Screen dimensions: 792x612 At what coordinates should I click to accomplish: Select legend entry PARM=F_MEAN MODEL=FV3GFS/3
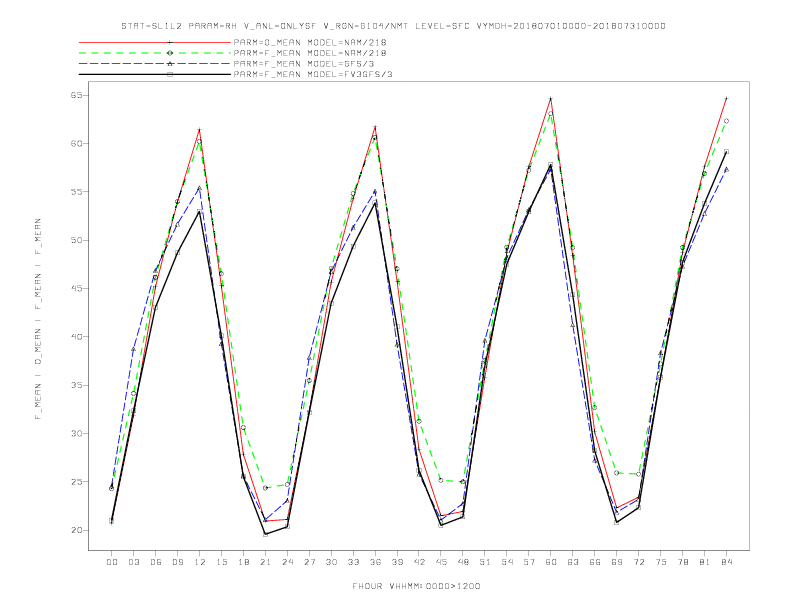(313, 74)
